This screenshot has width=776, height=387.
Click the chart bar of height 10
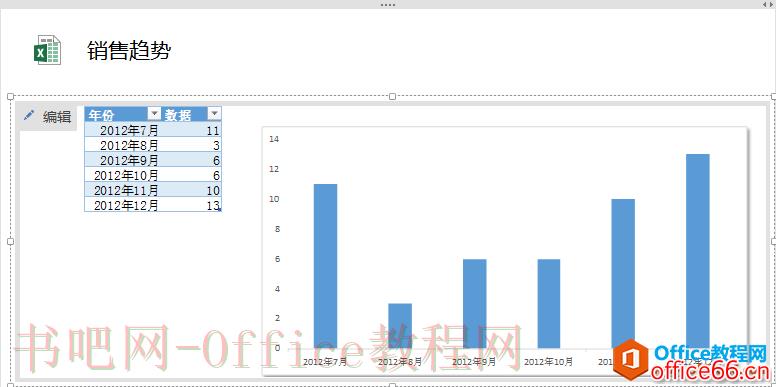tap(623, 273)
